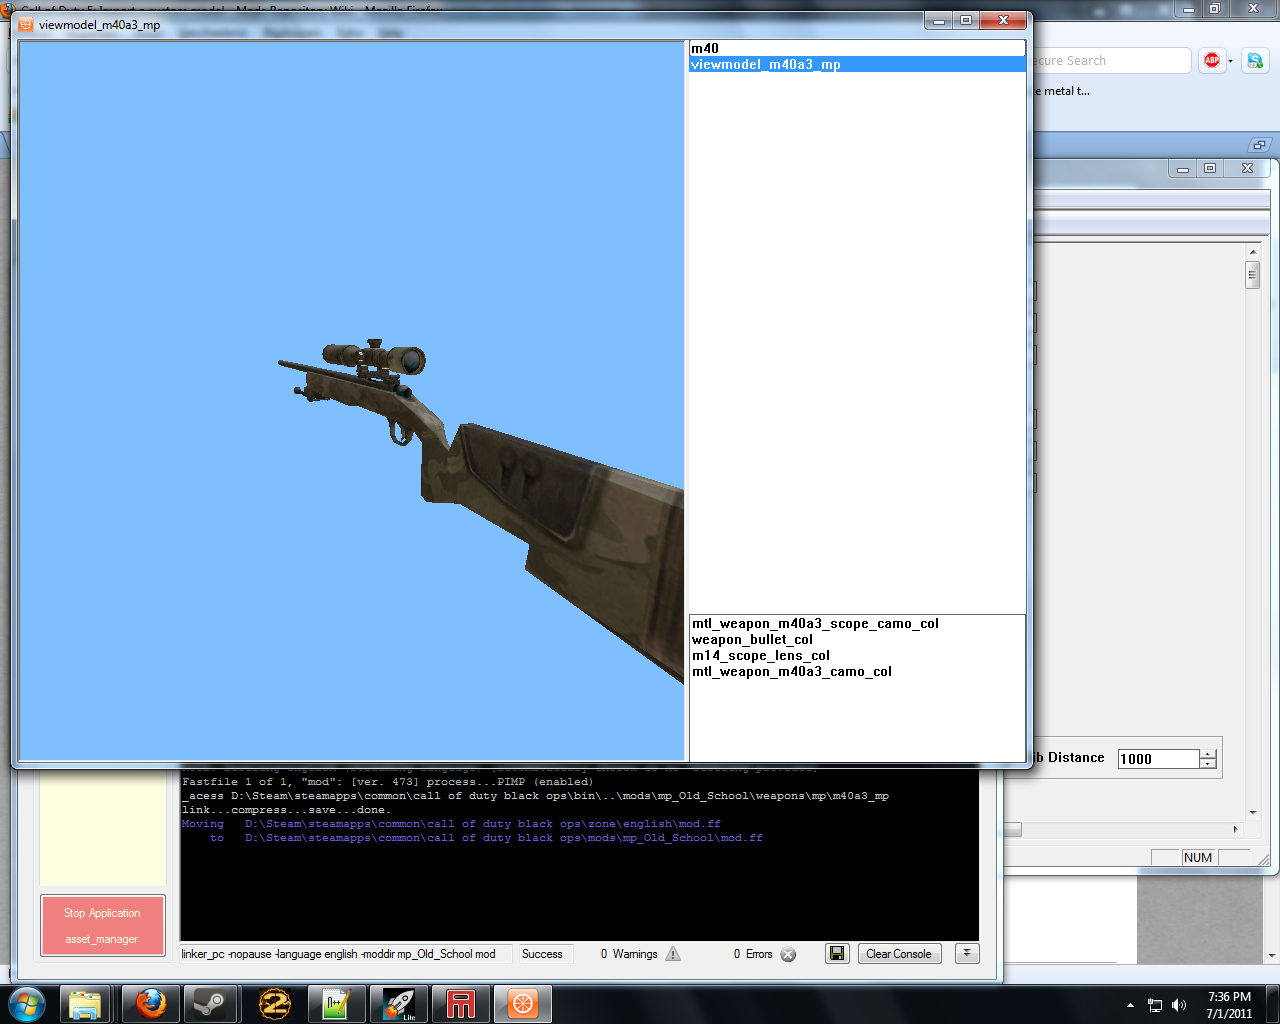Increase Distance with the up spinner arrow
1280x1024 pixels.
point(1208,754)
